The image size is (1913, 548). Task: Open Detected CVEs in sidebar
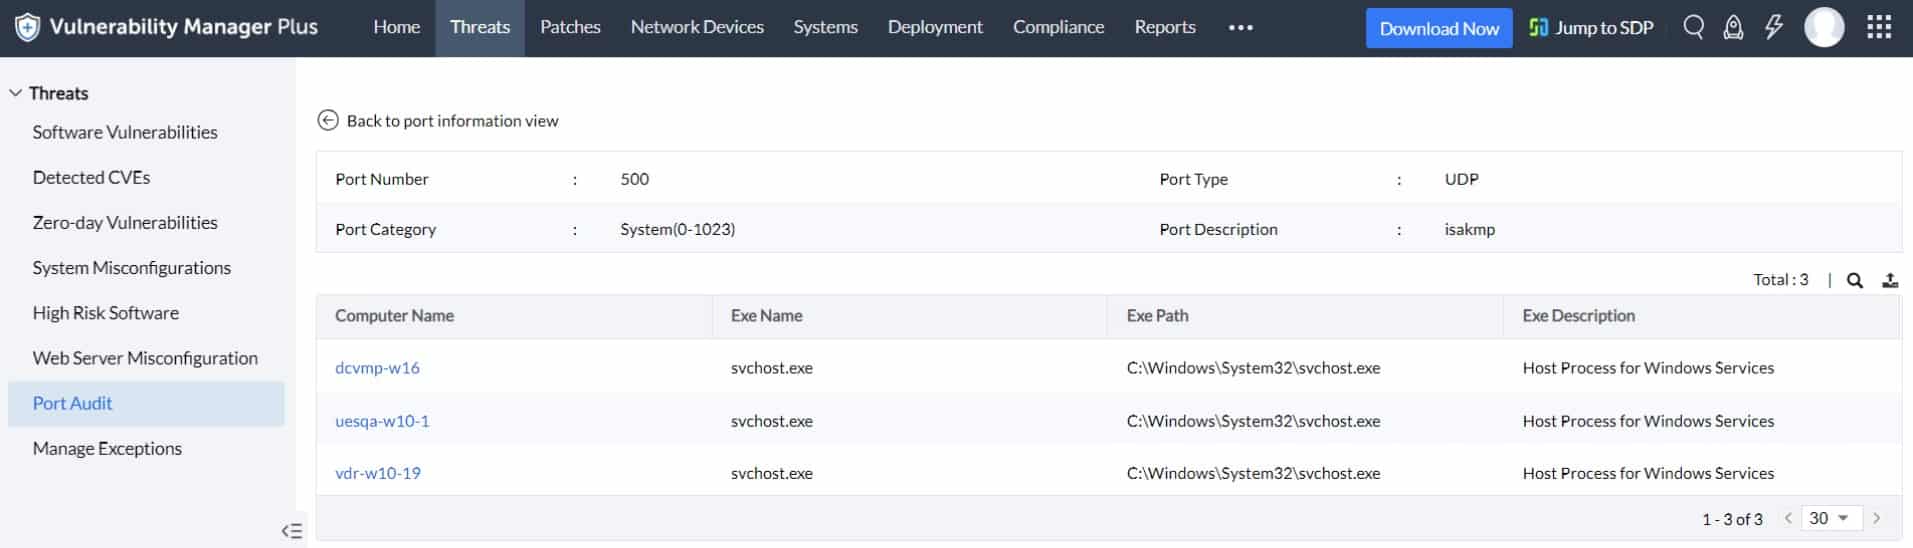(91, 177)
